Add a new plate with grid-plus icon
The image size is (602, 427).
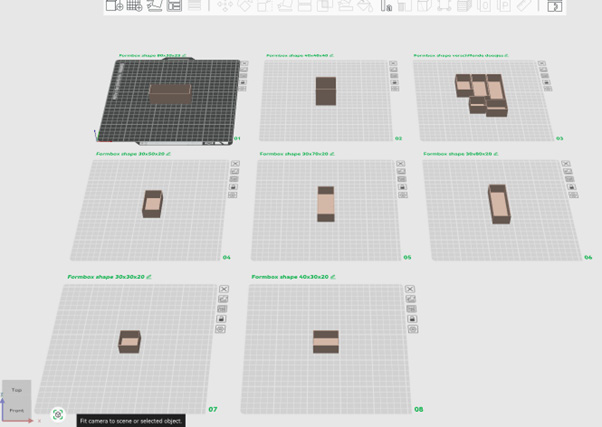click(134, 5)
